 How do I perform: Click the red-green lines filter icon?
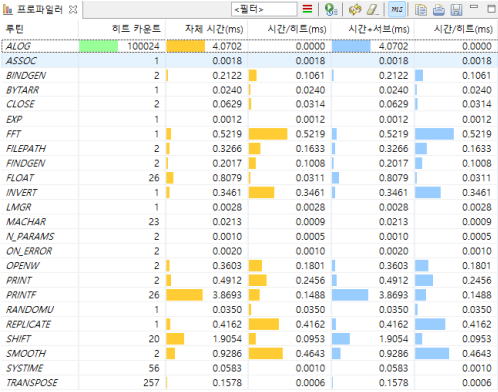308,9
